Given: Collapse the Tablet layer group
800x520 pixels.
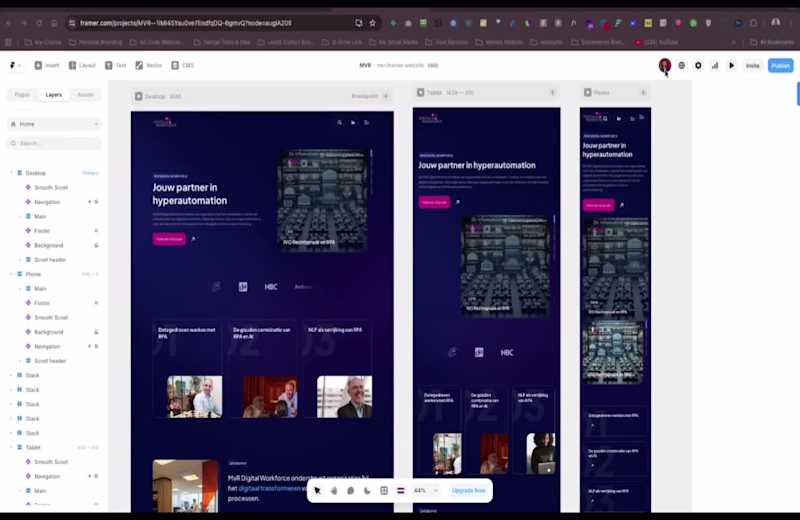Looking at the screenshot, I should point(11,448).
